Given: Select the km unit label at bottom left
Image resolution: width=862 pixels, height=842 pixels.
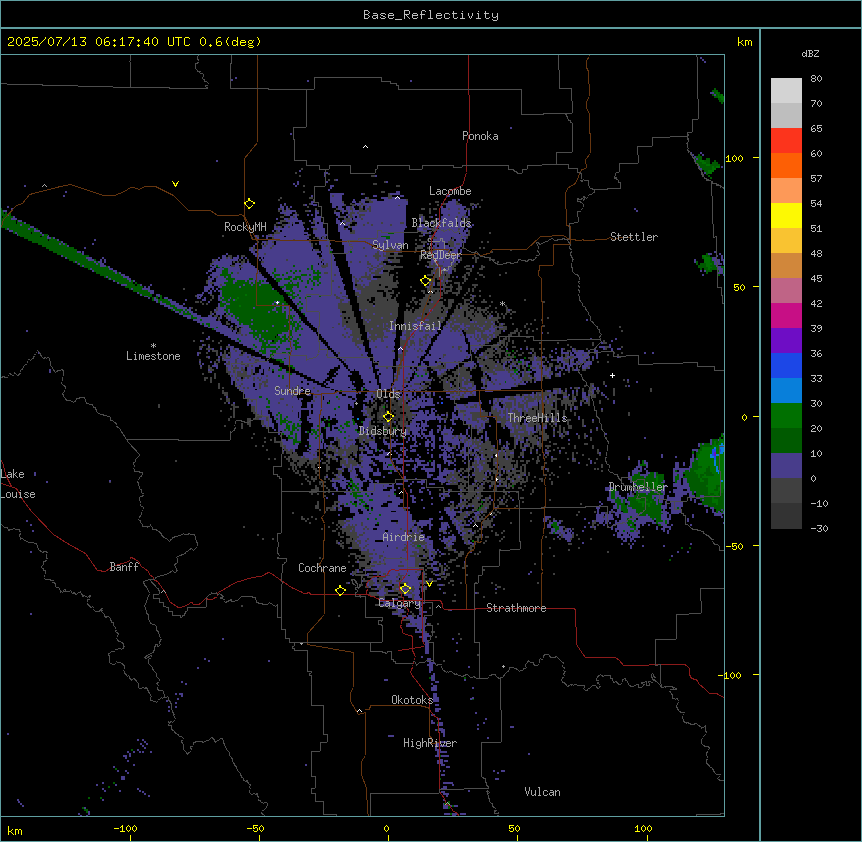Looking at the screenshot, I should (15, 831).
